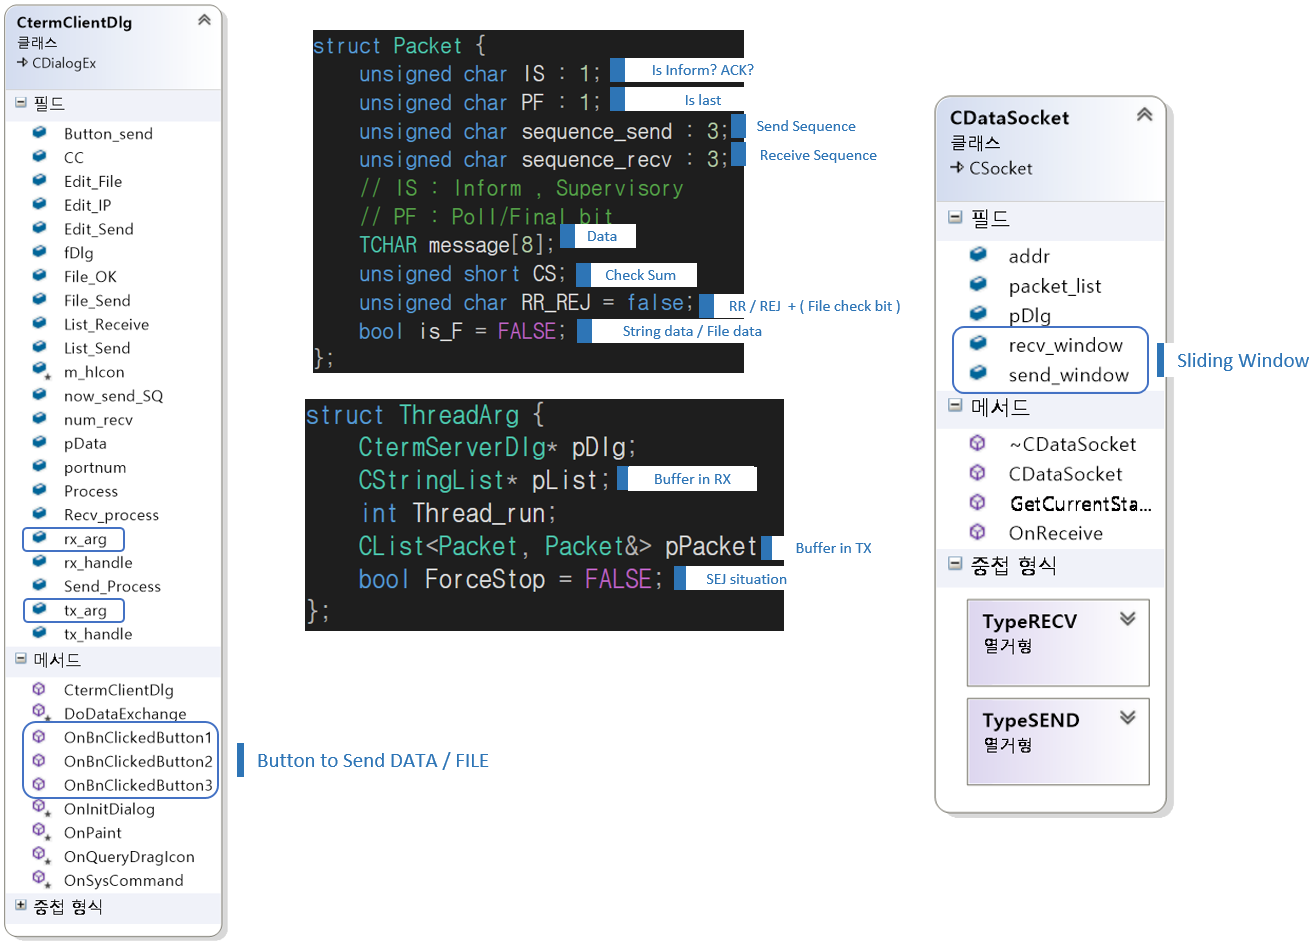Viewport: 1315px width, 943px height.
Task: Click the method icon next to DoDataExchange
Action: (40, 713)
